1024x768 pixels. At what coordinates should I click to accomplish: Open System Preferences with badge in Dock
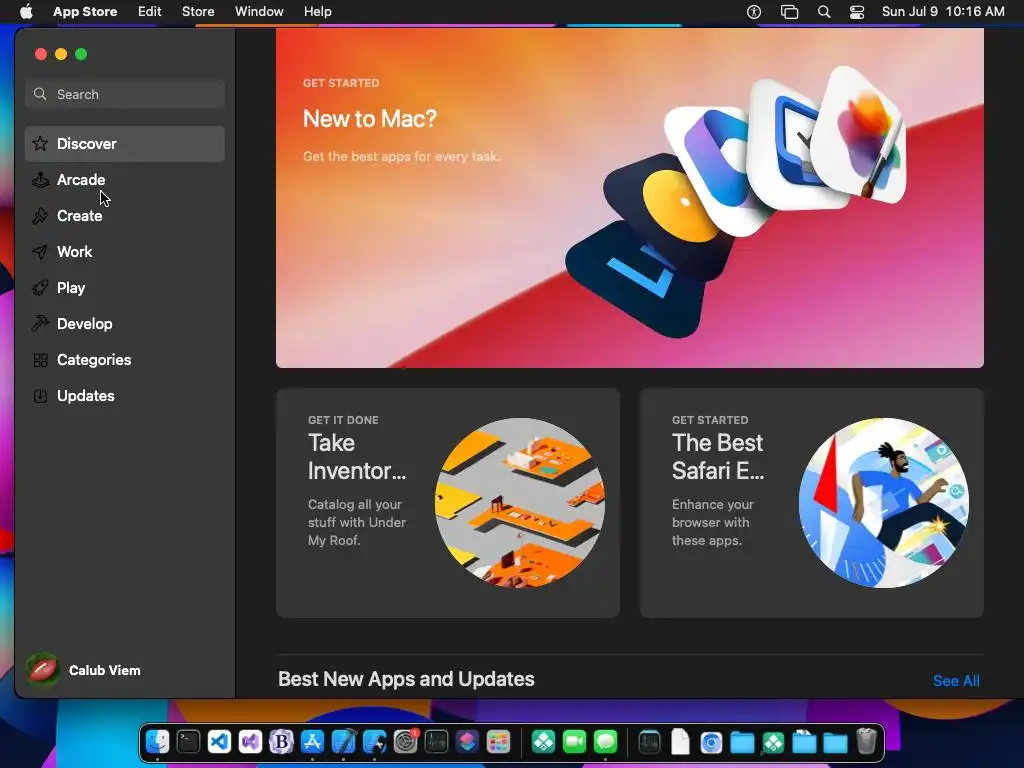[406, 742]
